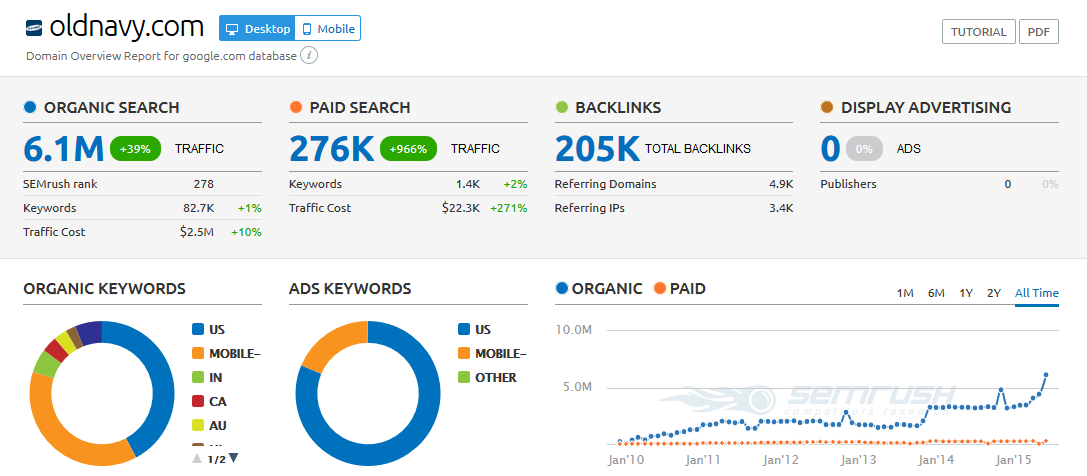Open the ORGANIC SEARCH heading

pos(112,107)
